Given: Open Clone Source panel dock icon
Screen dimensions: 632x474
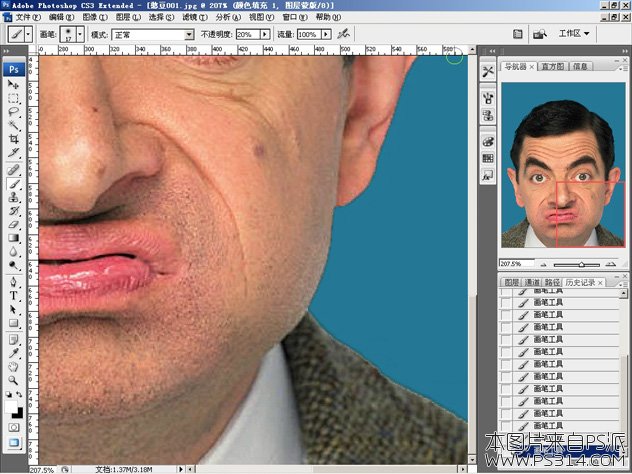Looking at the screenshot, I should pos(488,116).
